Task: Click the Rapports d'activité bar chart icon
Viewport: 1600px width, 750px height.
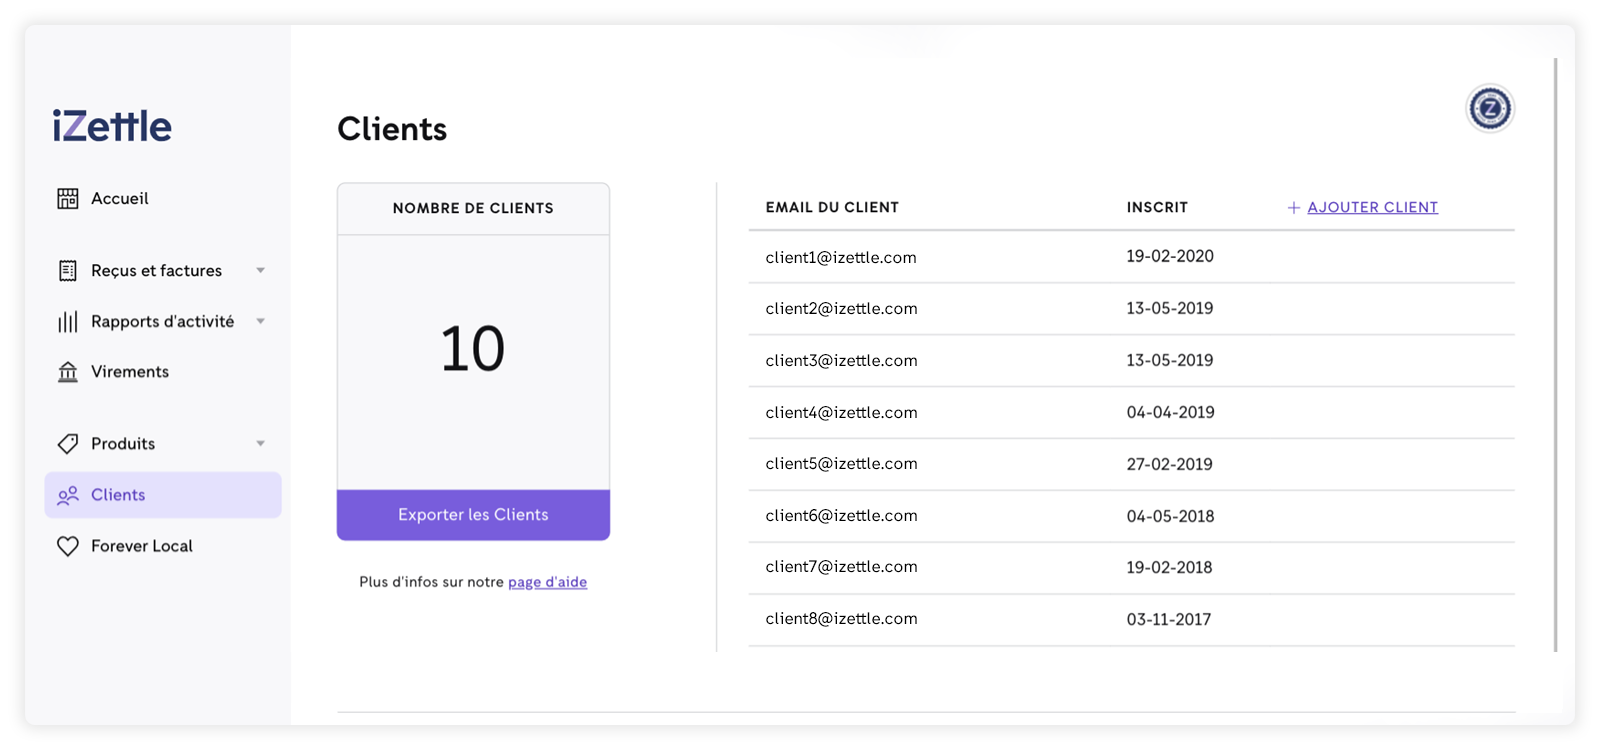Action: tap(68, 322)
